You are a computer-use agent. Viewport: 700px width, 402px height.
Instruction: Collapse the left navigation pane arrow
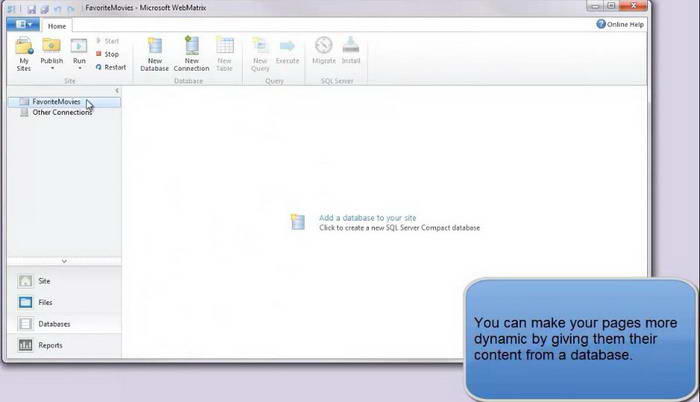click(x=117, y=91)
